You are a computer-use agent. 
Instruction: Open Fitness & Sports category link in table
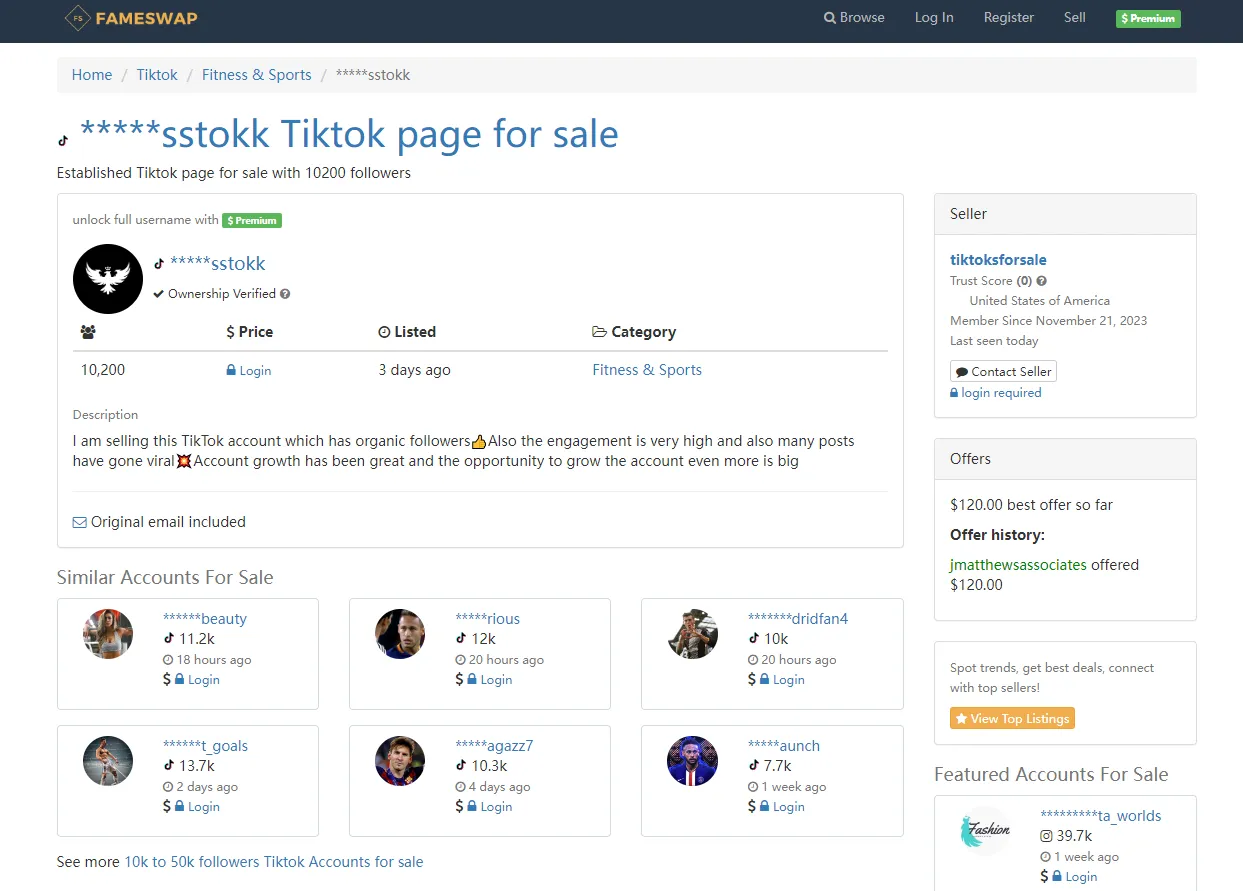647,370
